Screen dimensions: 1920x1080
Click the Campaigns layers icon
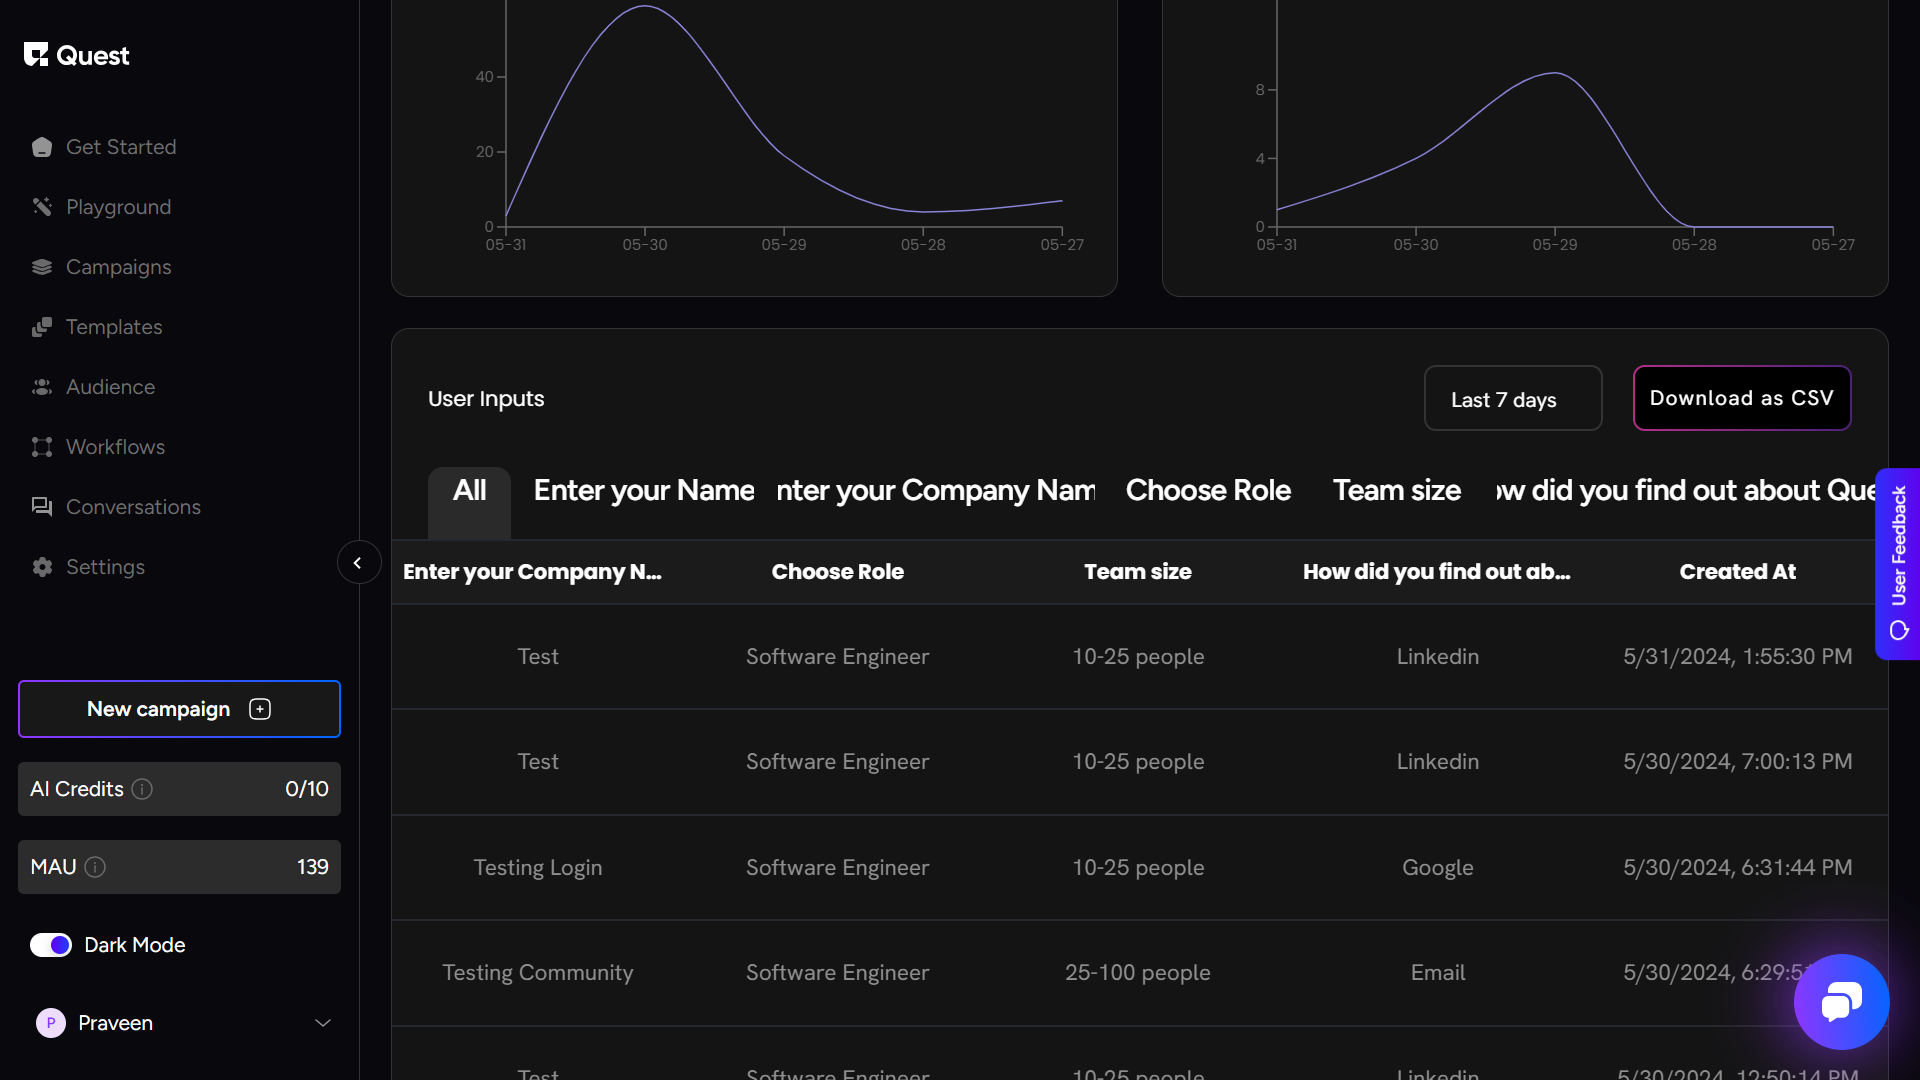(42, 267)
